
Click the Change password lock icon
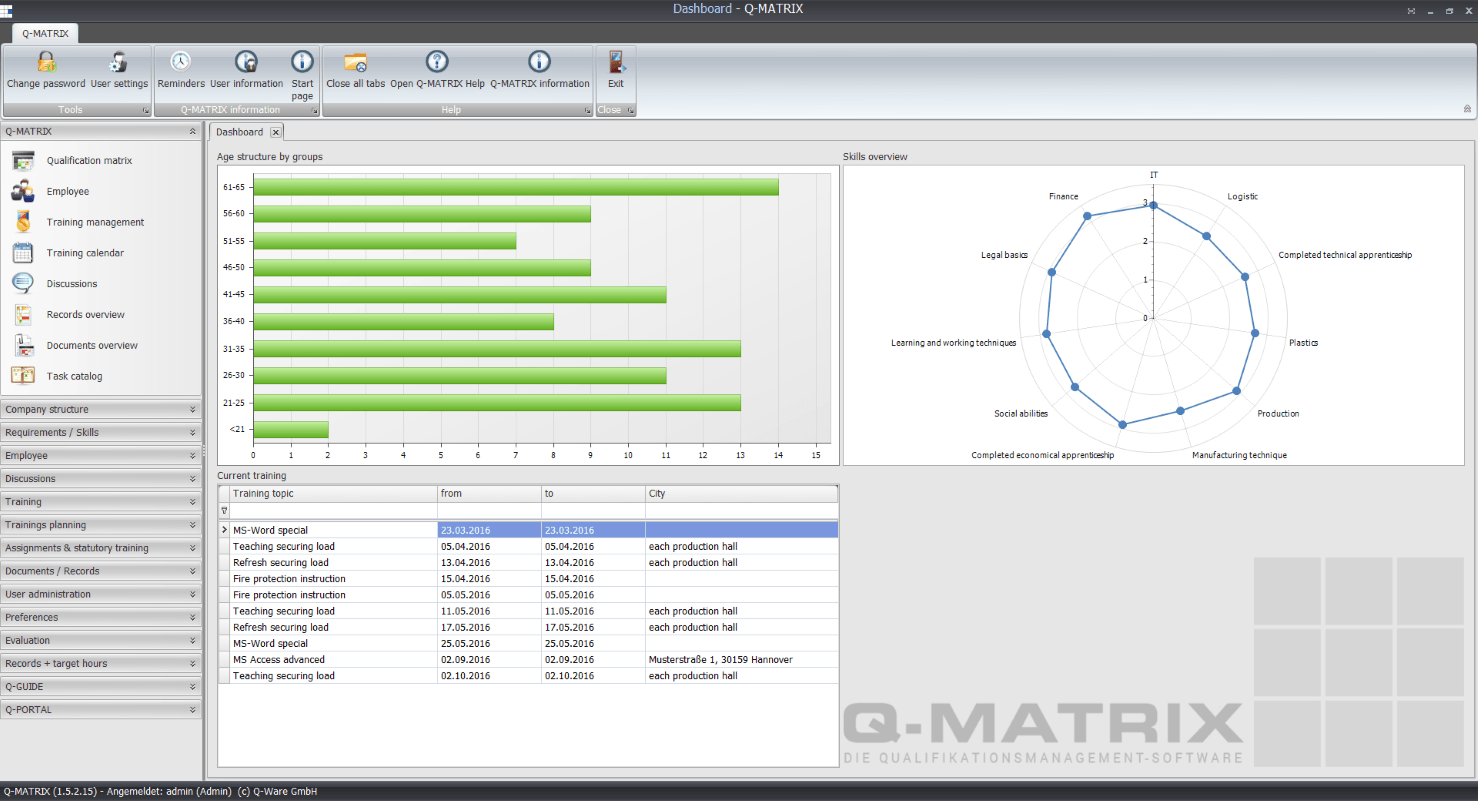[46, 63]
